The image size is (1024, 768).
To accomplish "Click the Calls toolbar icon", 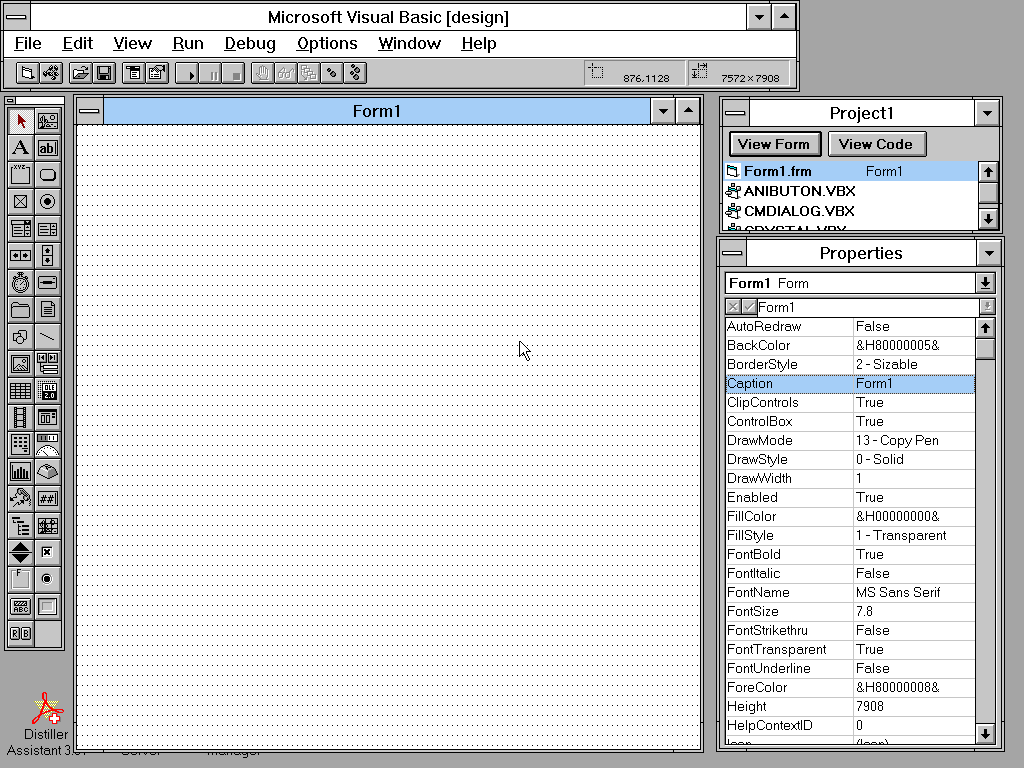I will [309, 72].
